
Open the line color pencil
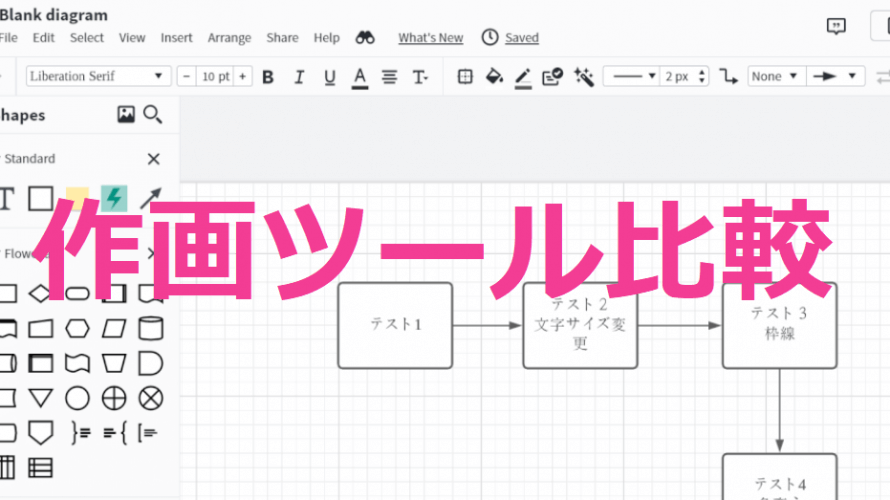point(523,78)
